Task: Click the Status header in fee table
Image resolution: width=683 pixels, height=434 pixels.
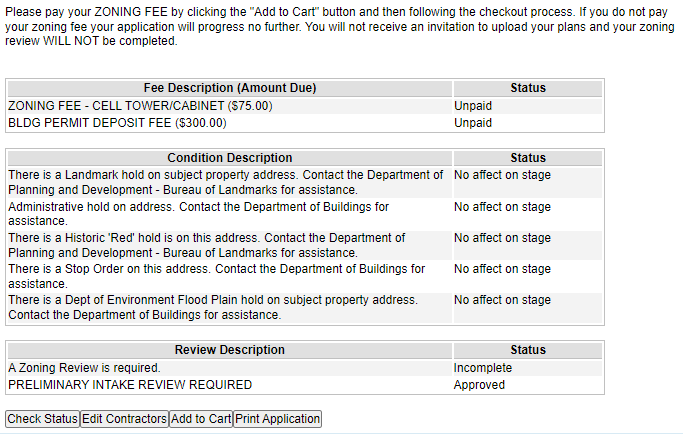Action: [528, 88]
